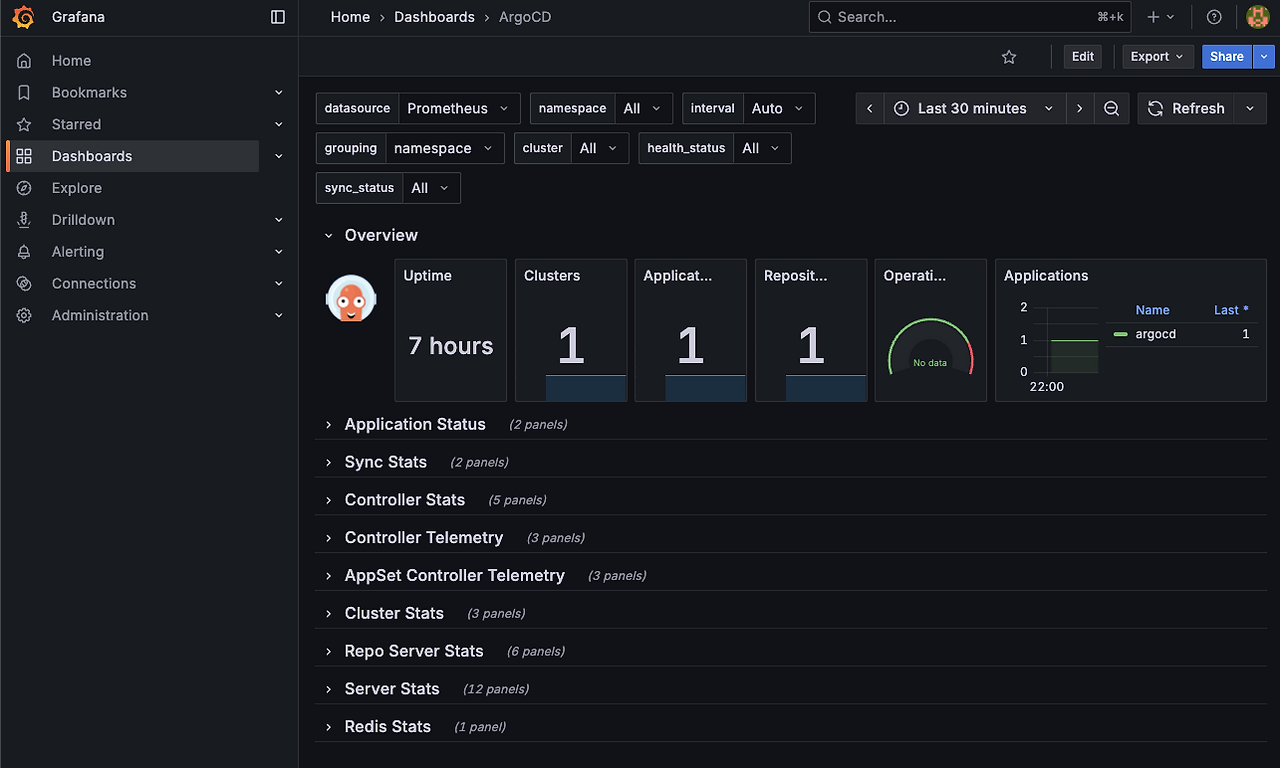Expand the Starred sidebar chevron
This screenshot has width=1280, height=768.
279,125
